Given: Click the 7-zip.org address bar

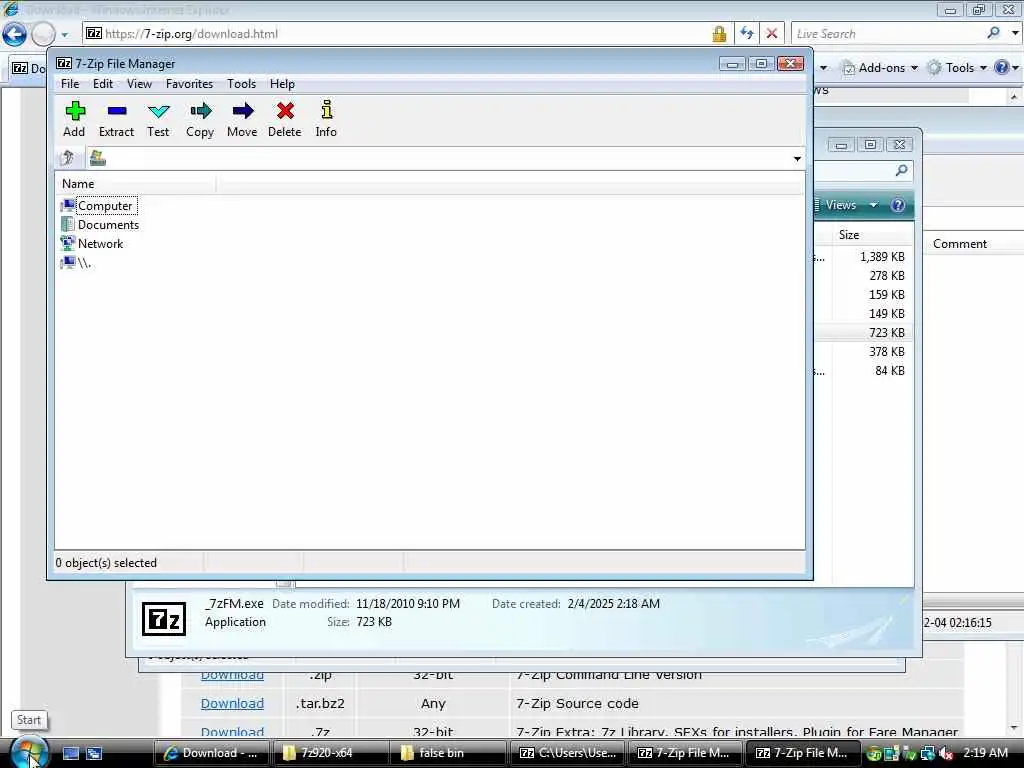Looking at the screenshot, I should (x=398, y=33).
